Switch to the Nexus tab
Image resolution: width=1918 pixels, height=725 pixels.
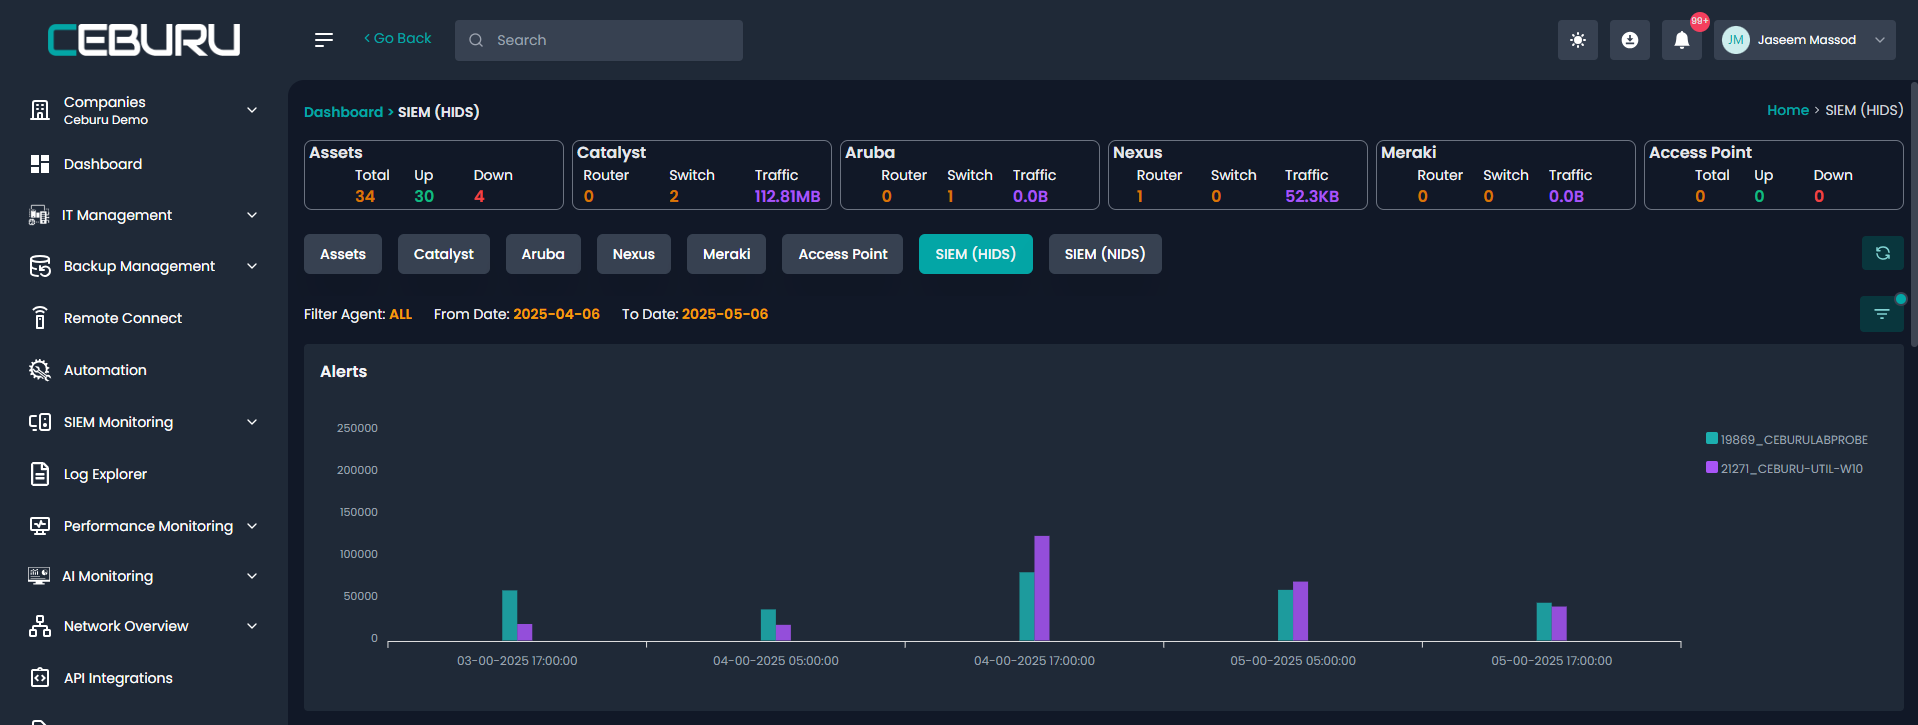(634, 254)
